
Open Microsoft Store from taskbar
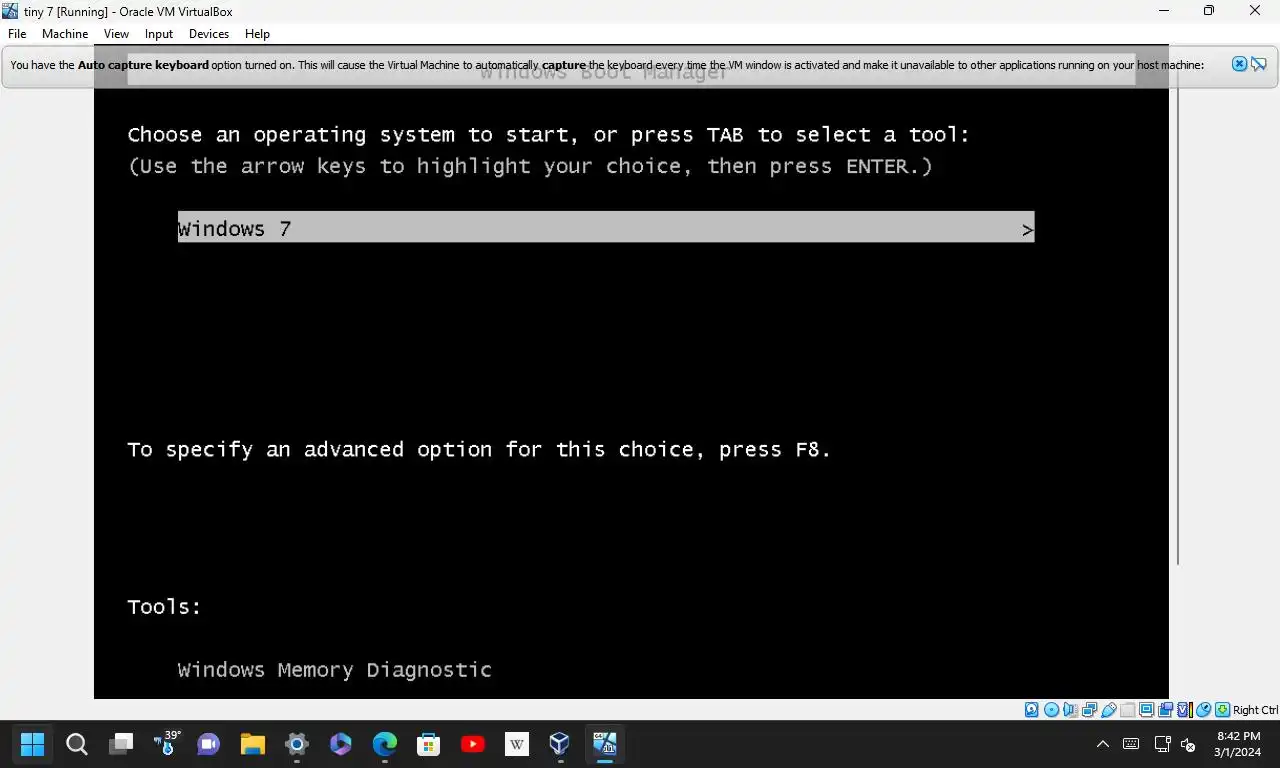point(429,744)
